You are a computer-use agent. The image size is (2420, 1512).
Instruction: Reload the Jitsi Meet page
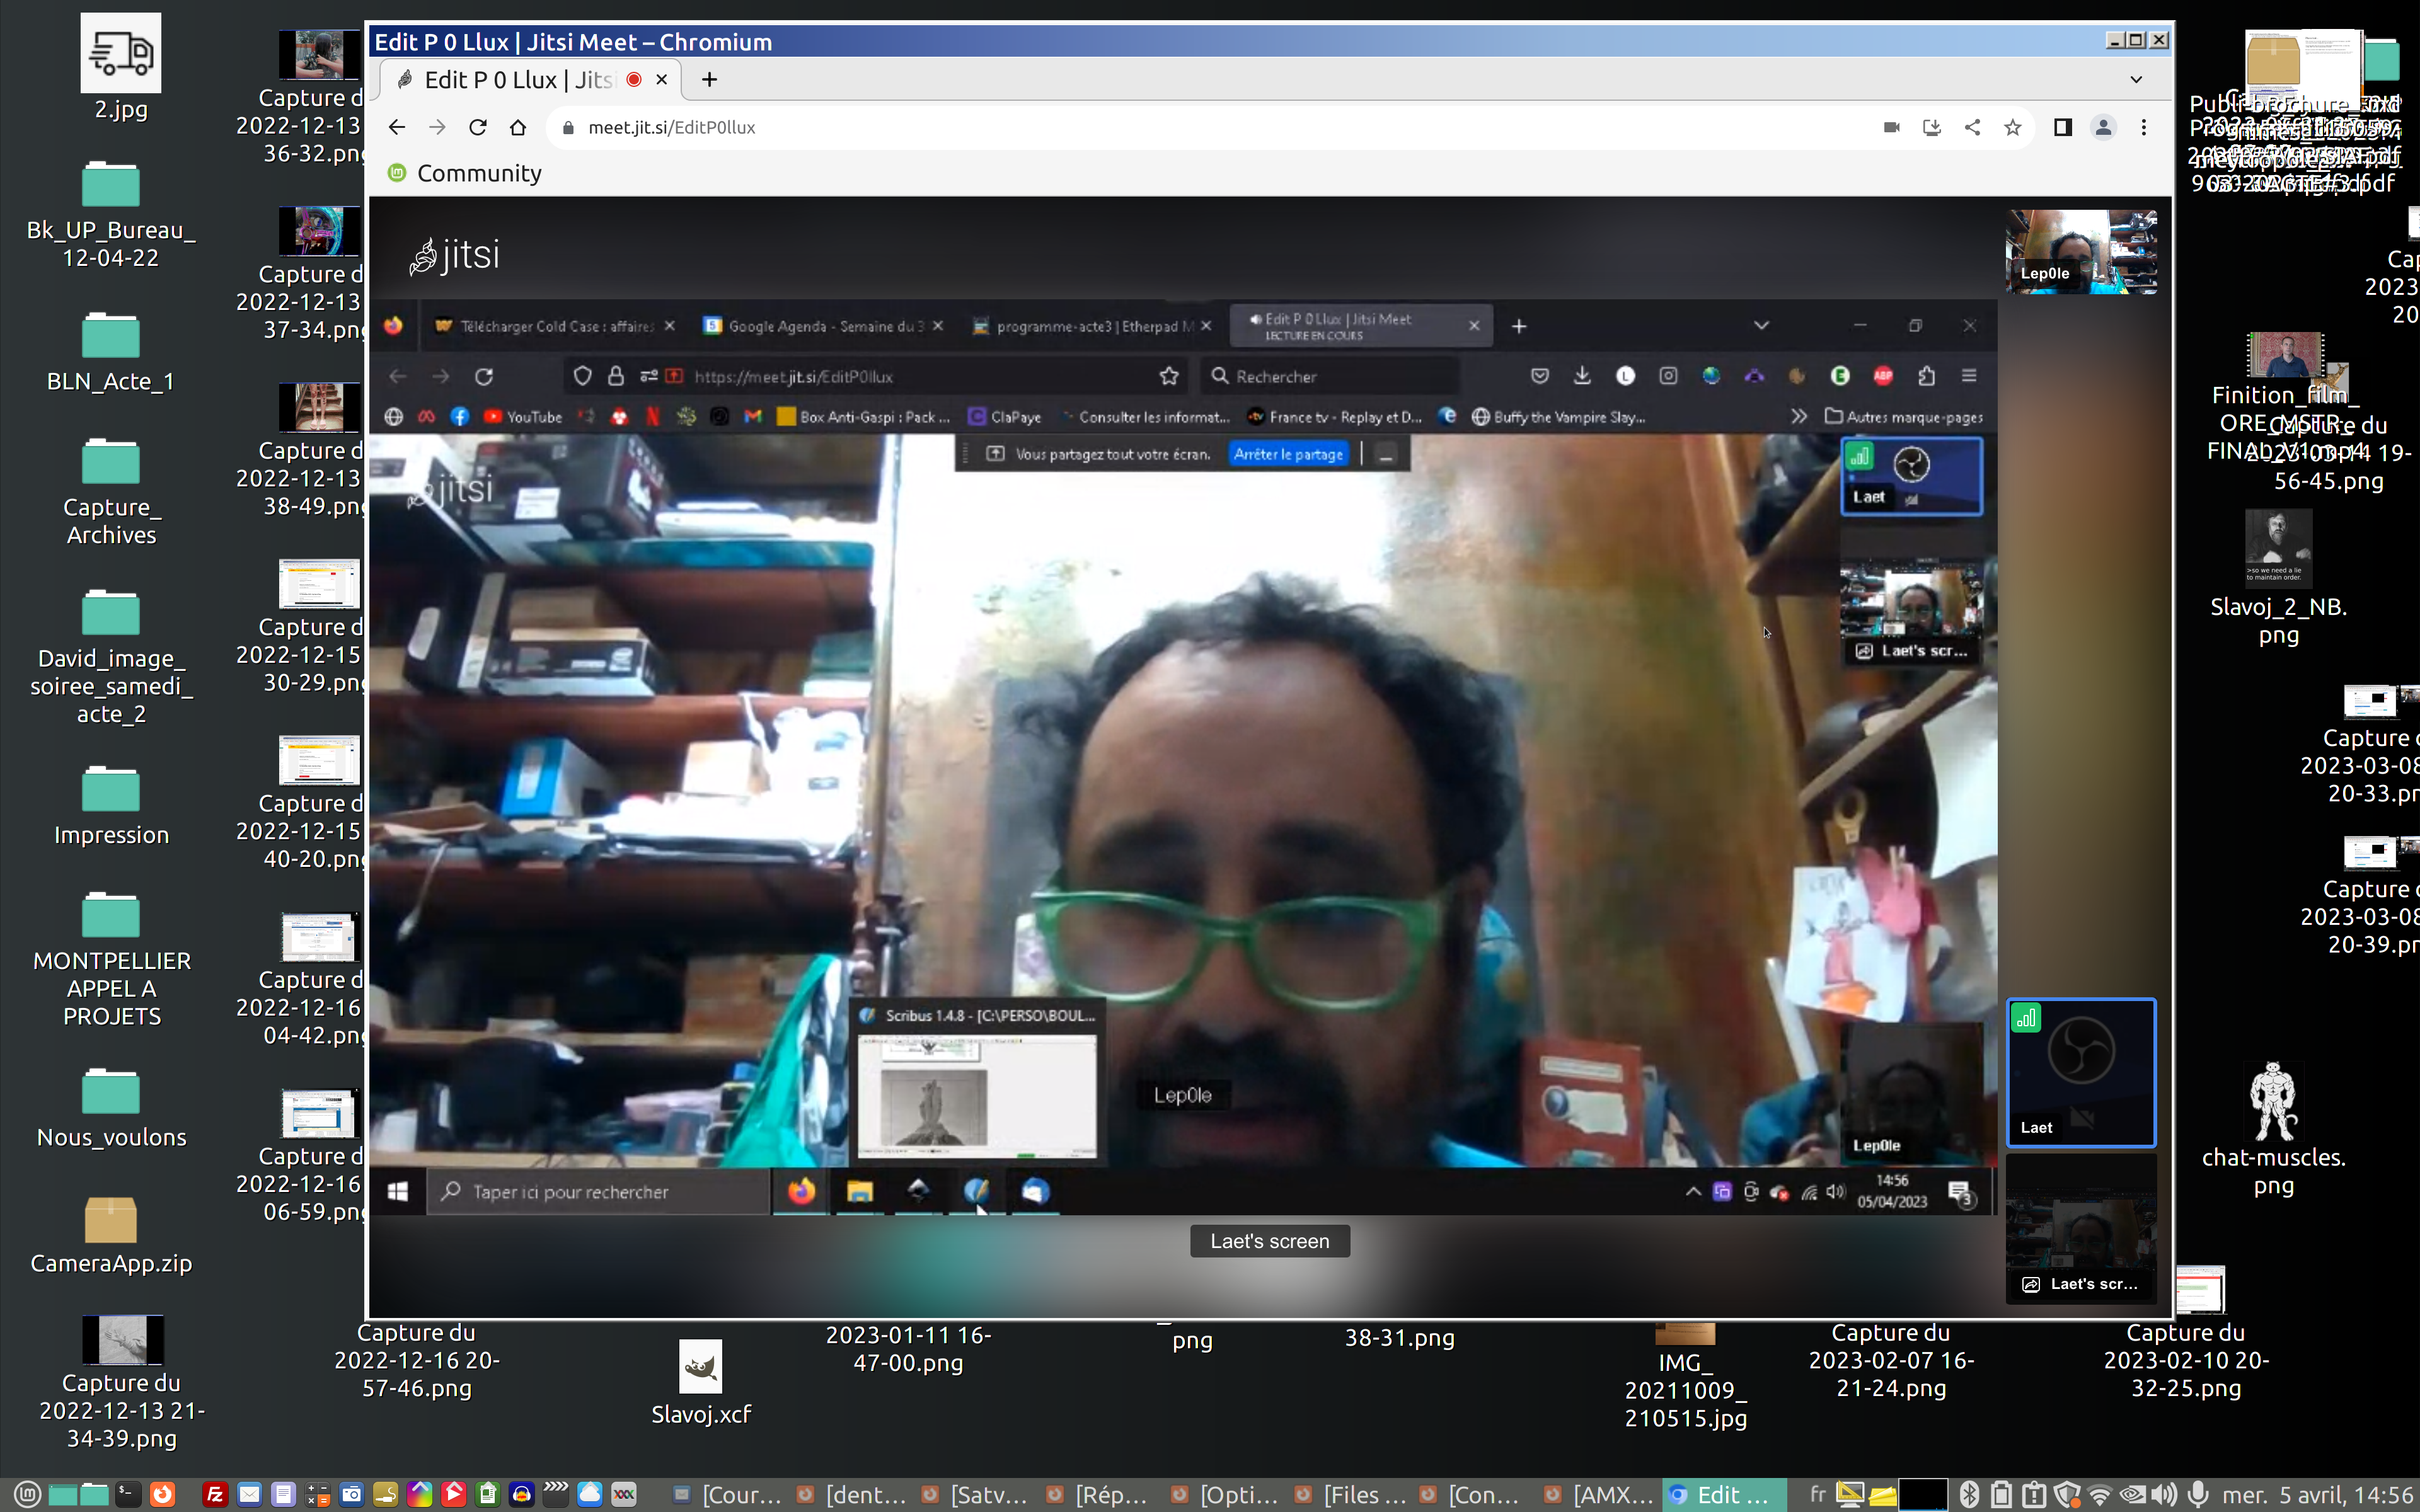click(478, 127)
